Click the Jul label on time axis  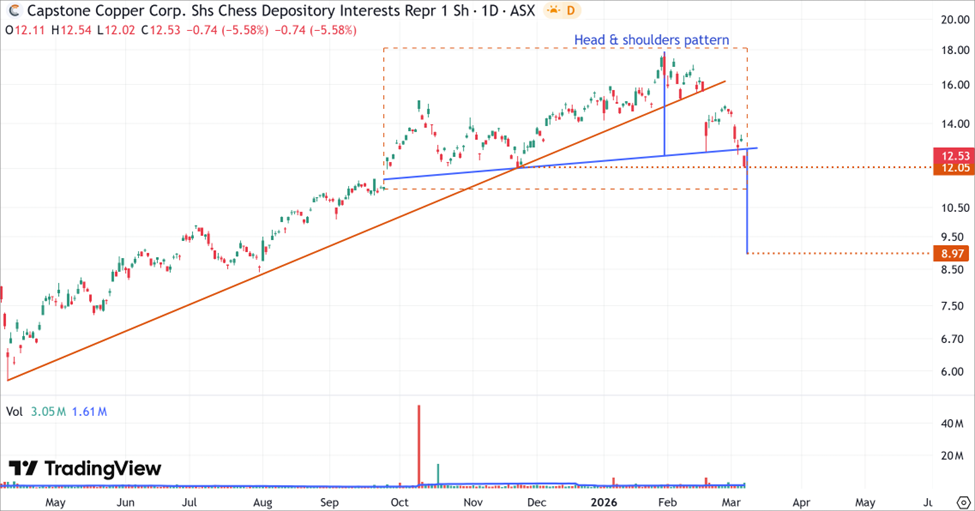click(x=189, y=502)
